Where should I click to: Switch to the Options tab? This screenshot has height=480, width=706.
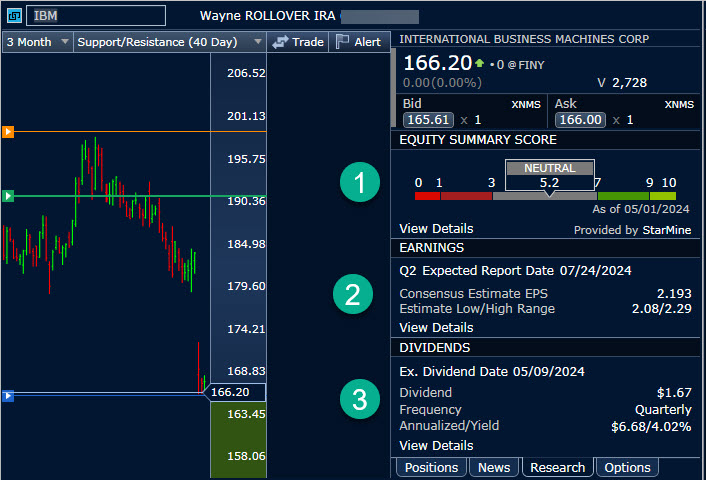click(x=628, y=467)
